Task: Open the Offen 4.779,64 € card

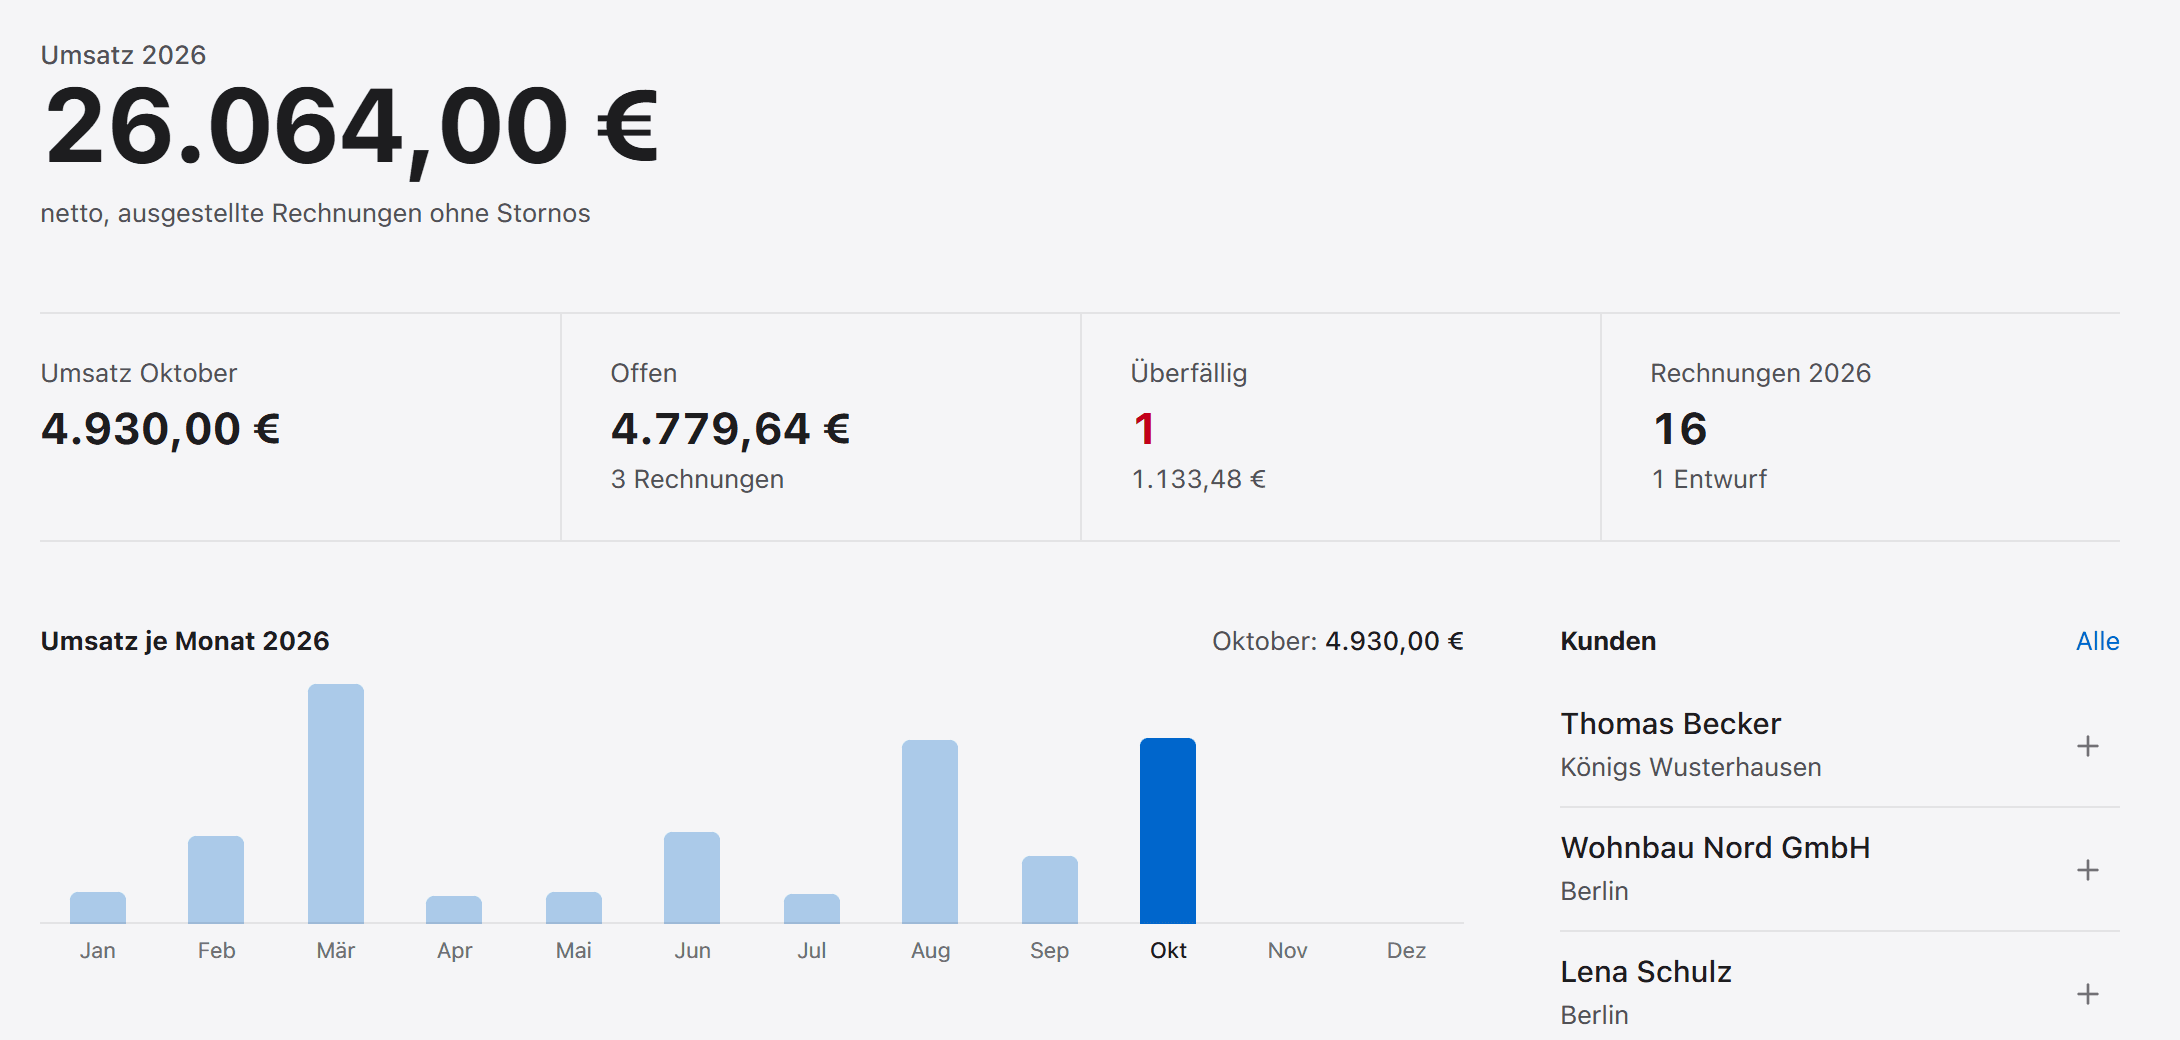Action: click(x=820, y=427)
